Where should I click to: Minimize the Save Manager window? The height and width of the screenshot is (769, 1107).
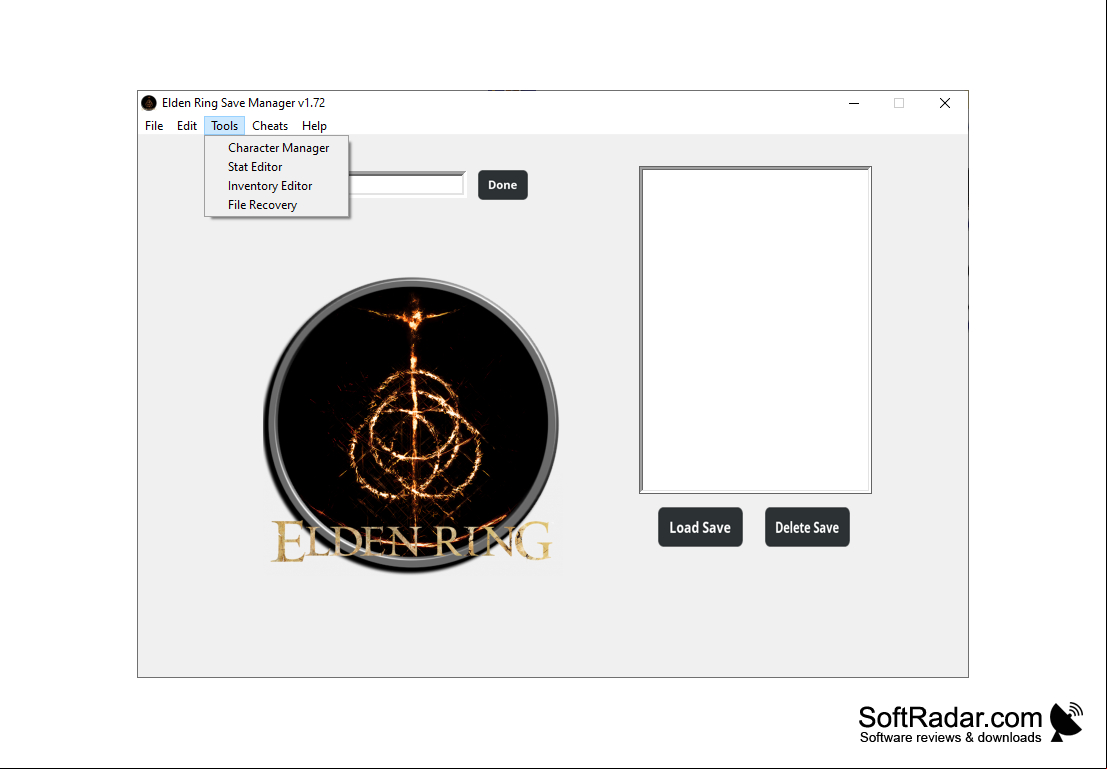(x=854, y=103)
